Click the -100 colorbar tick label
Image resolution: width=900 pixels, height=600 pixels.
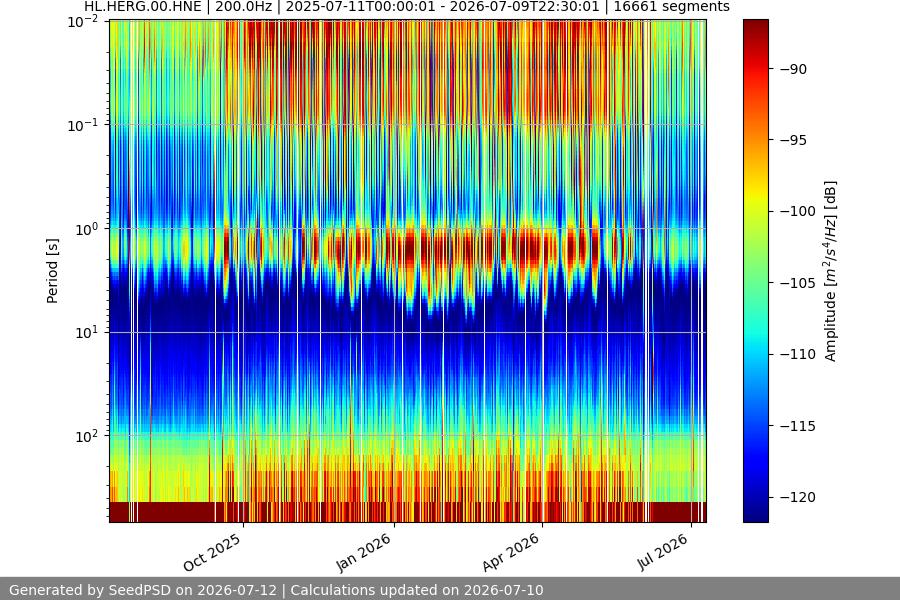coord(798,211)
